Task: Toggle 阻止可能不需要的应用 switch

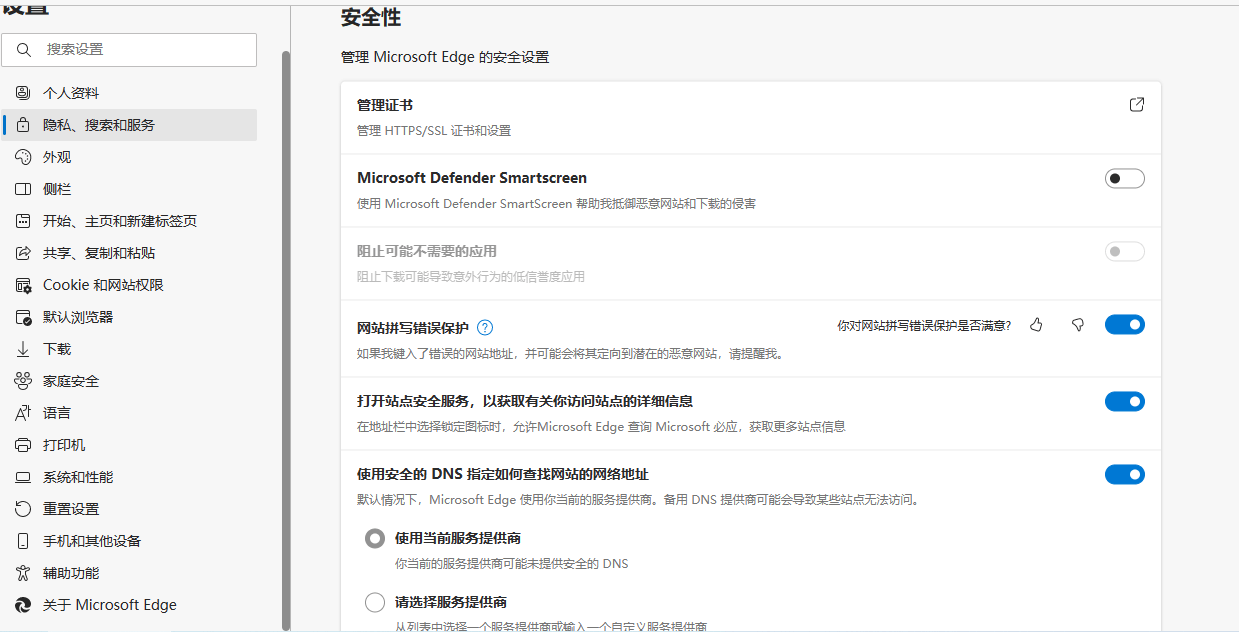Action: pos(1125,252)
